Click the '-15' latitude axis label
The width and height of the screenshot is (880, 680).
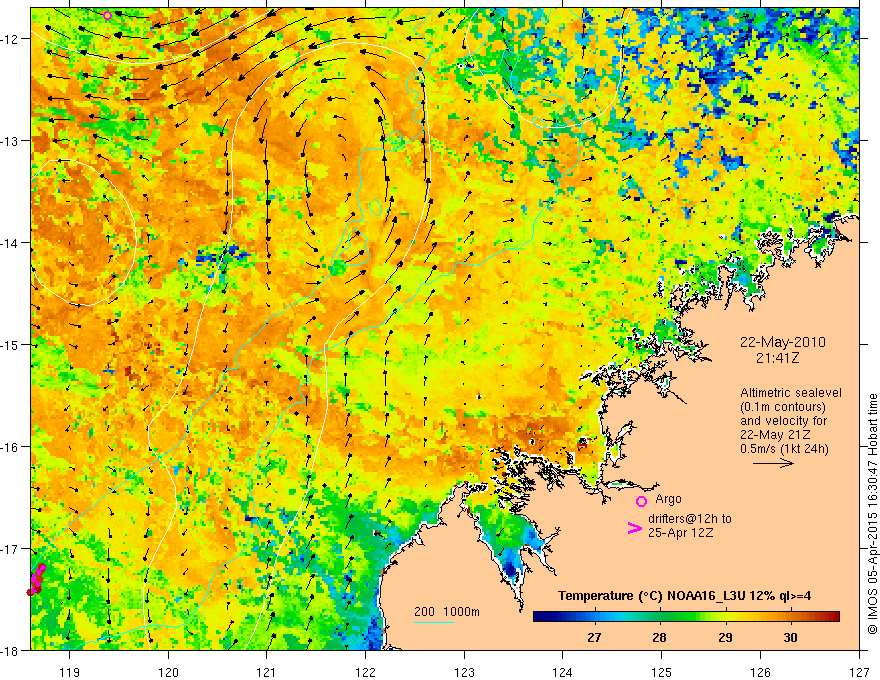10,345
